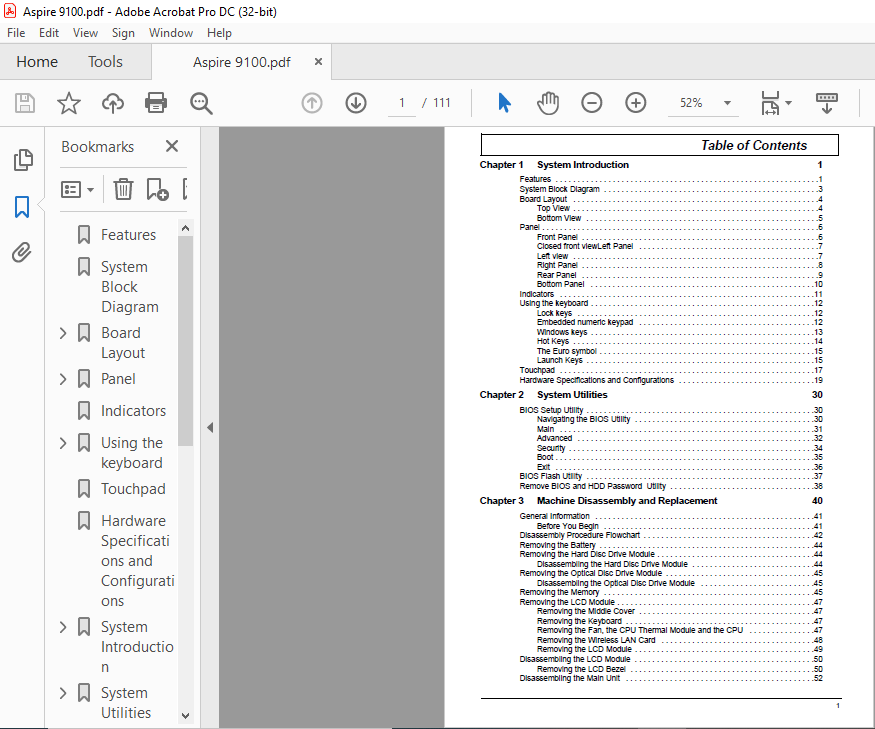This screenshot has height=729, width=875.
Task: Open the Find text magnifier icon
Action: pos(201,103)
